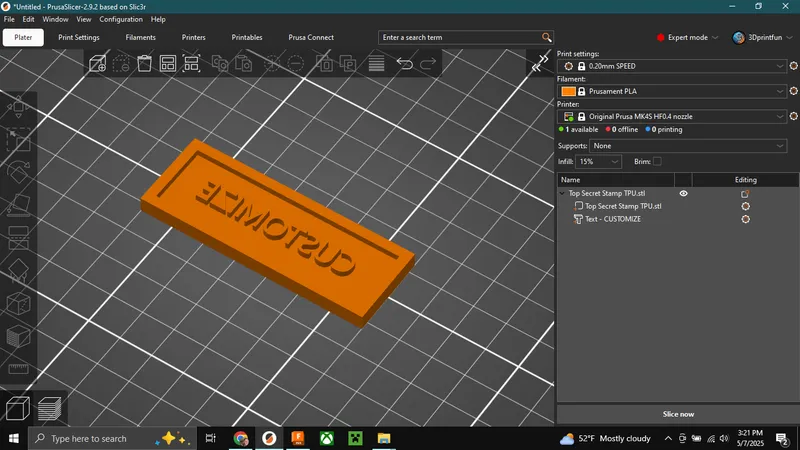Open the 3Dprintfun account dropdown

pos(762,37)
